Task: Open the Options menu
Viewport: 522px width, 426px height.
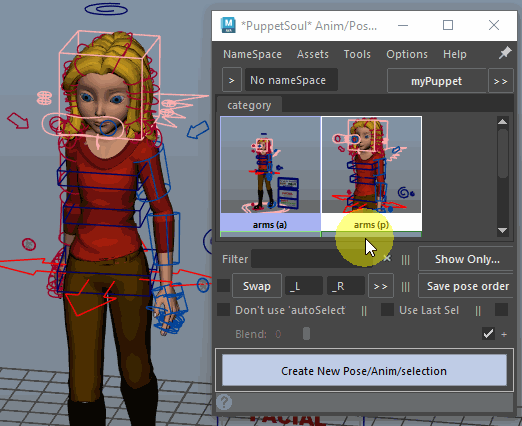Action: pos(407,54)
